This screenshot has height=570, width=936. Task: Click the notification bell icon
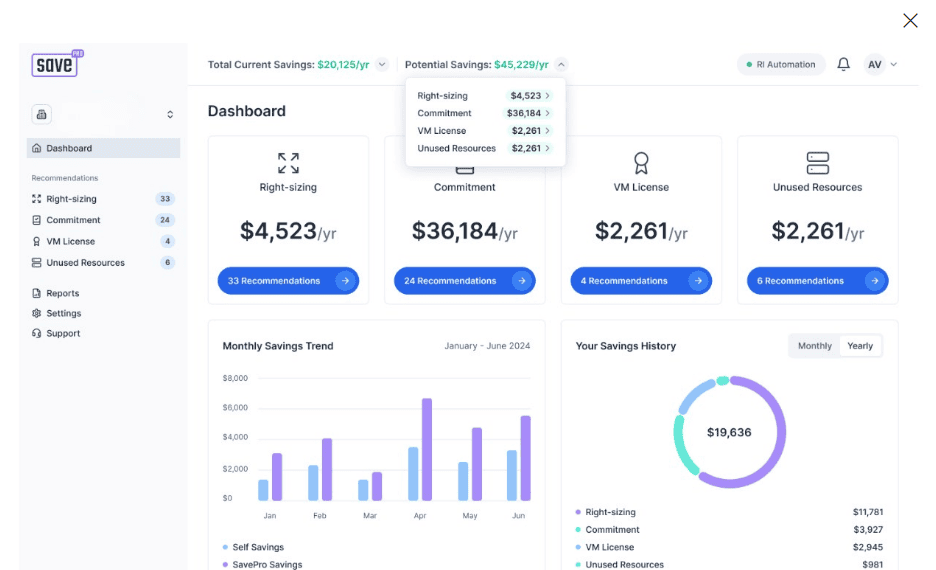coord(843,64)
